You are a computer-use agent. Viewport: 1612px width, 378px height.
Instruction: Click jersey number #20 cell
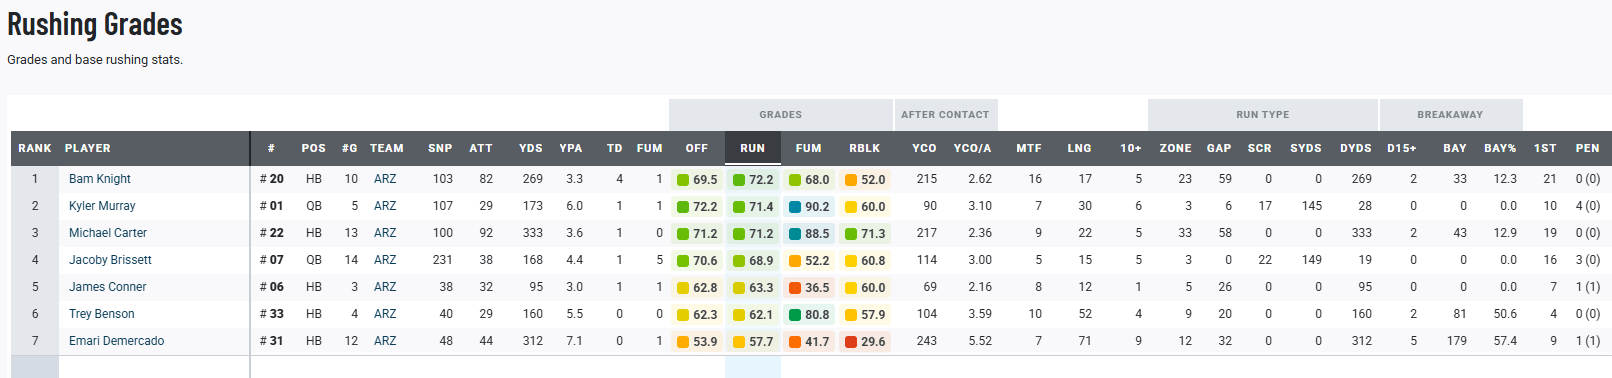pyautogui.click(x=272, y=179)
